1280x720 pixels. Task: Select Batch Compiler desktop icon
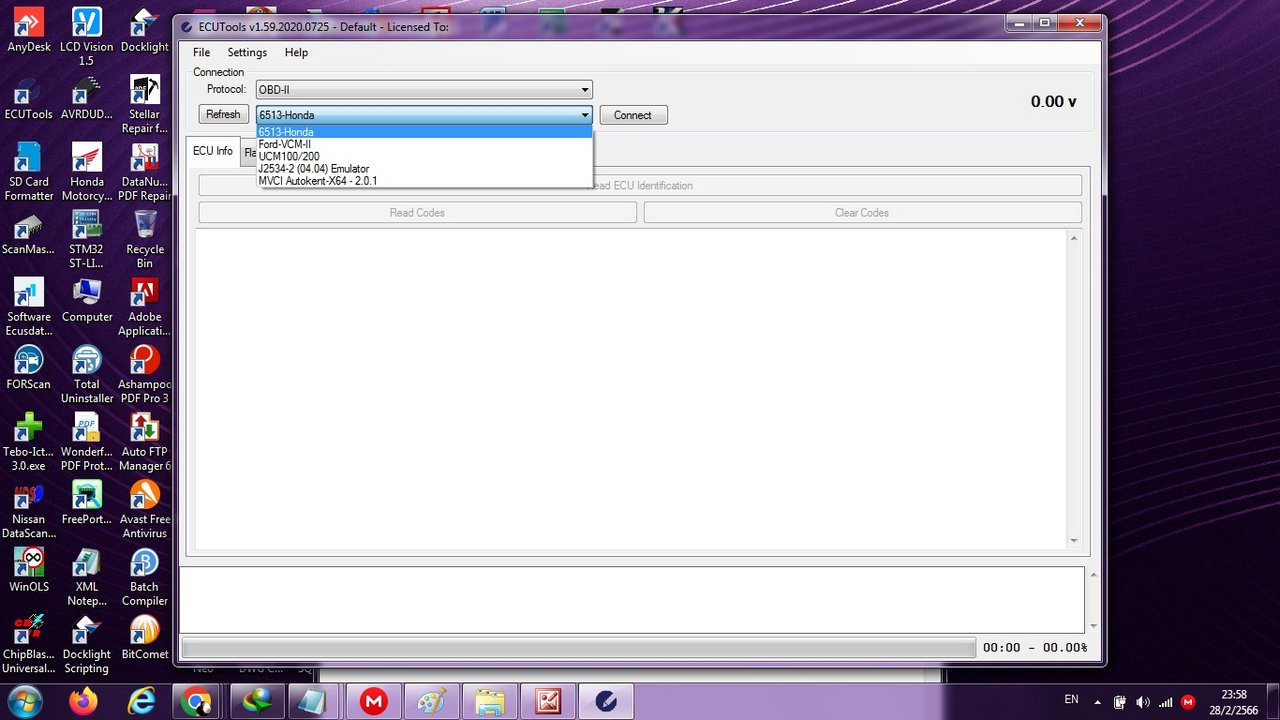[x=145, y=577]
